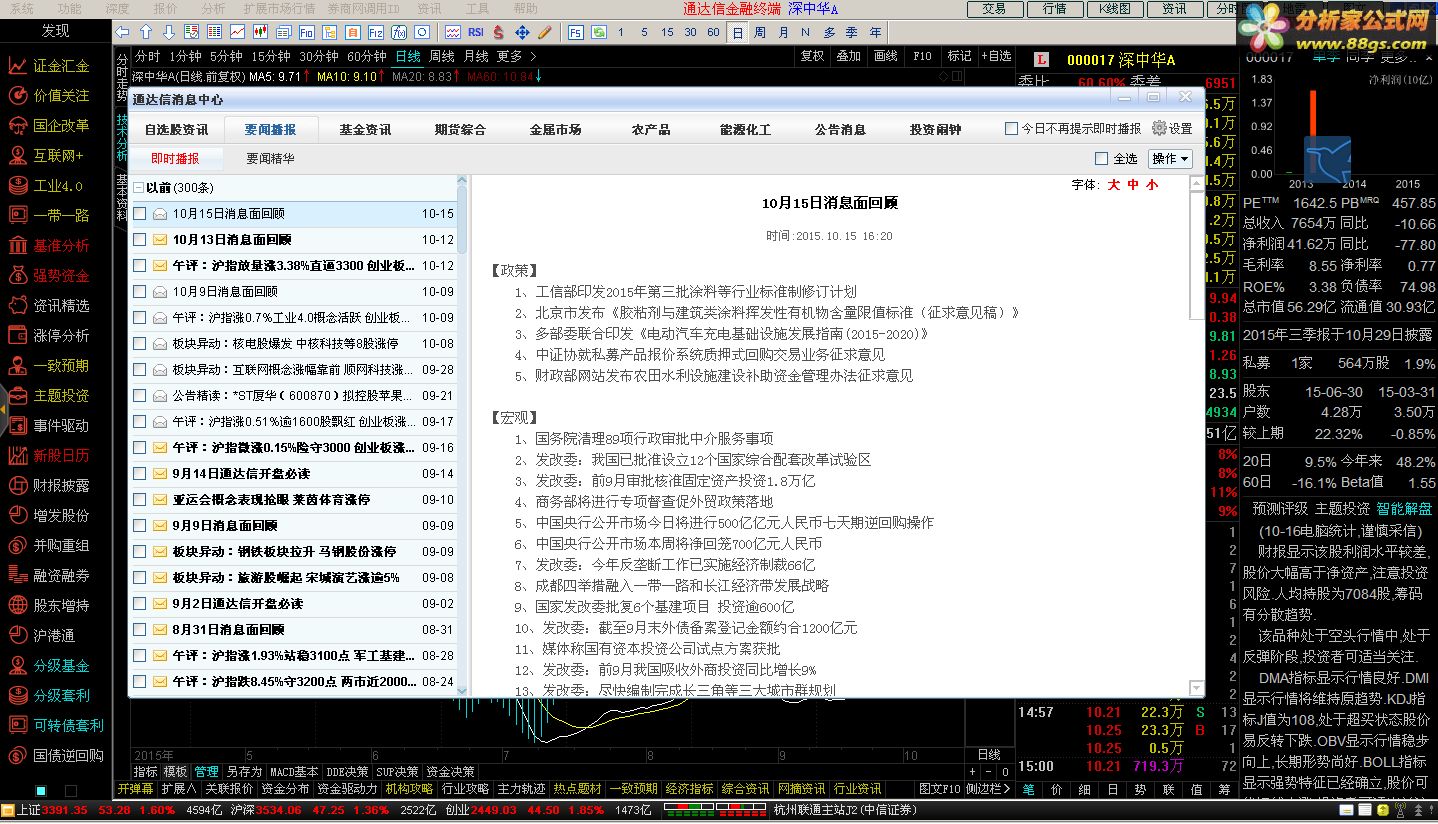Image resolution: width=1438 pixels, height=824 pixels.
Task: Click the back arrow toolbar icon
Action: (123, 32)
